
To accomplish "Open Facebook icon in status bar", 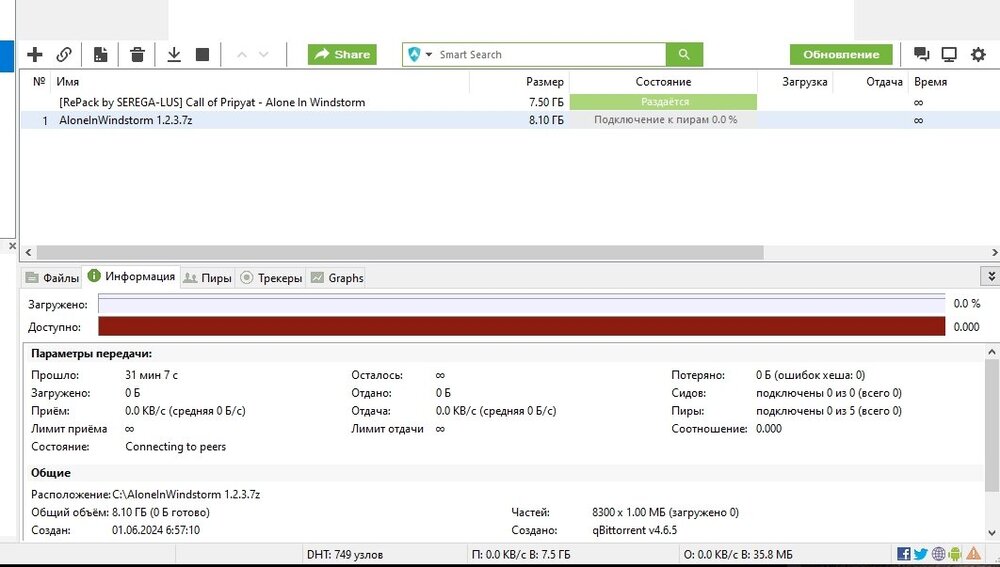I will click(x=904, y=554).
